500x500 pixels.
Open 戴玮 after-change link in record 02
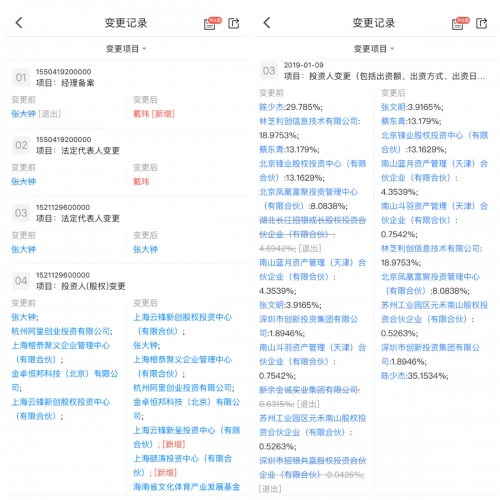coord(141,182)
